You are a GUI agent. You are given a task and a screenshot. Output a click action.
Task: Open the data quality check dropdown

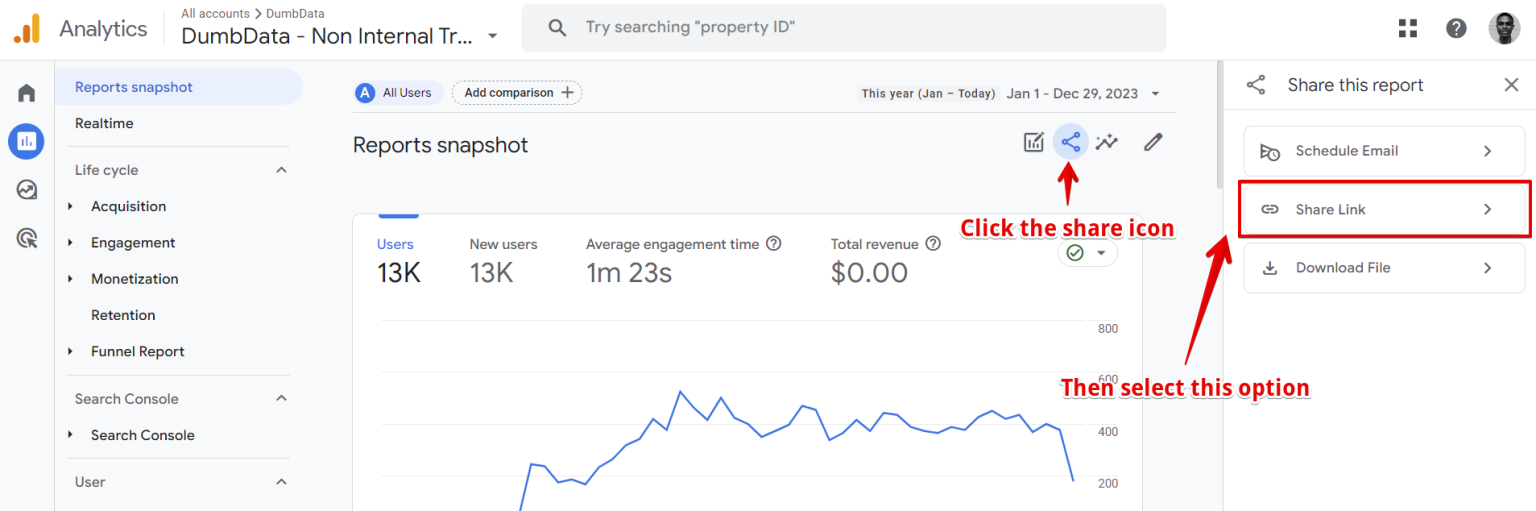click(1088, 253)
